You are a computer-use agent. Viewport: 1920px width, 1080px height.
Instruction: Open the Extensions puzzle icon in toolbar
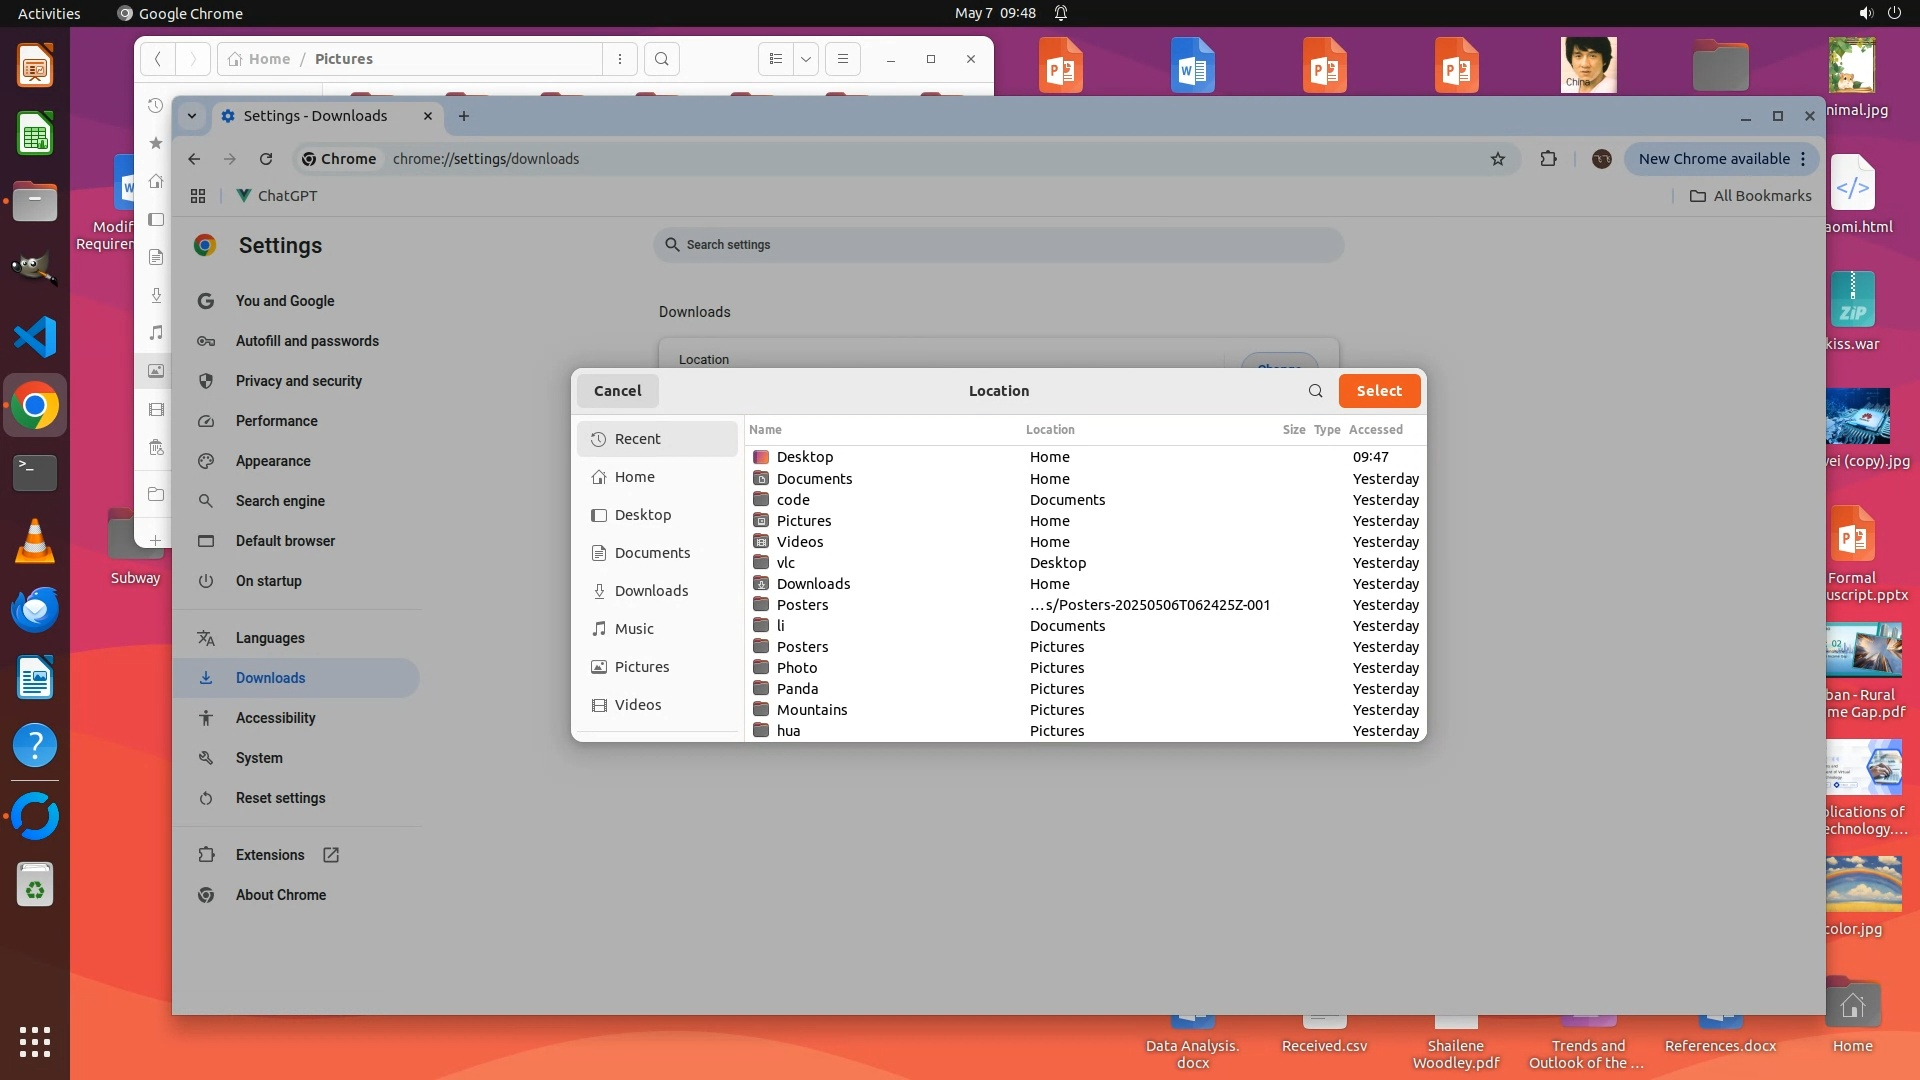coord(1548,159)
